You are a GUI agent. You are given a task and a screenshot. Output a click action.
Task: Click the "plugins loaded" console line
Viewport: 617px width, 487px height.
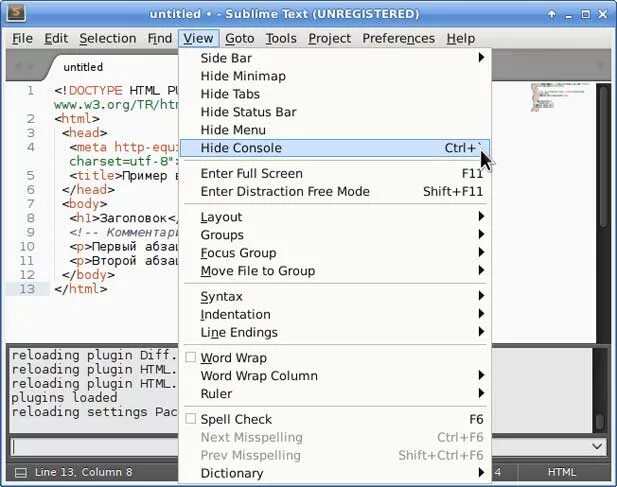(x=64, y=398)
